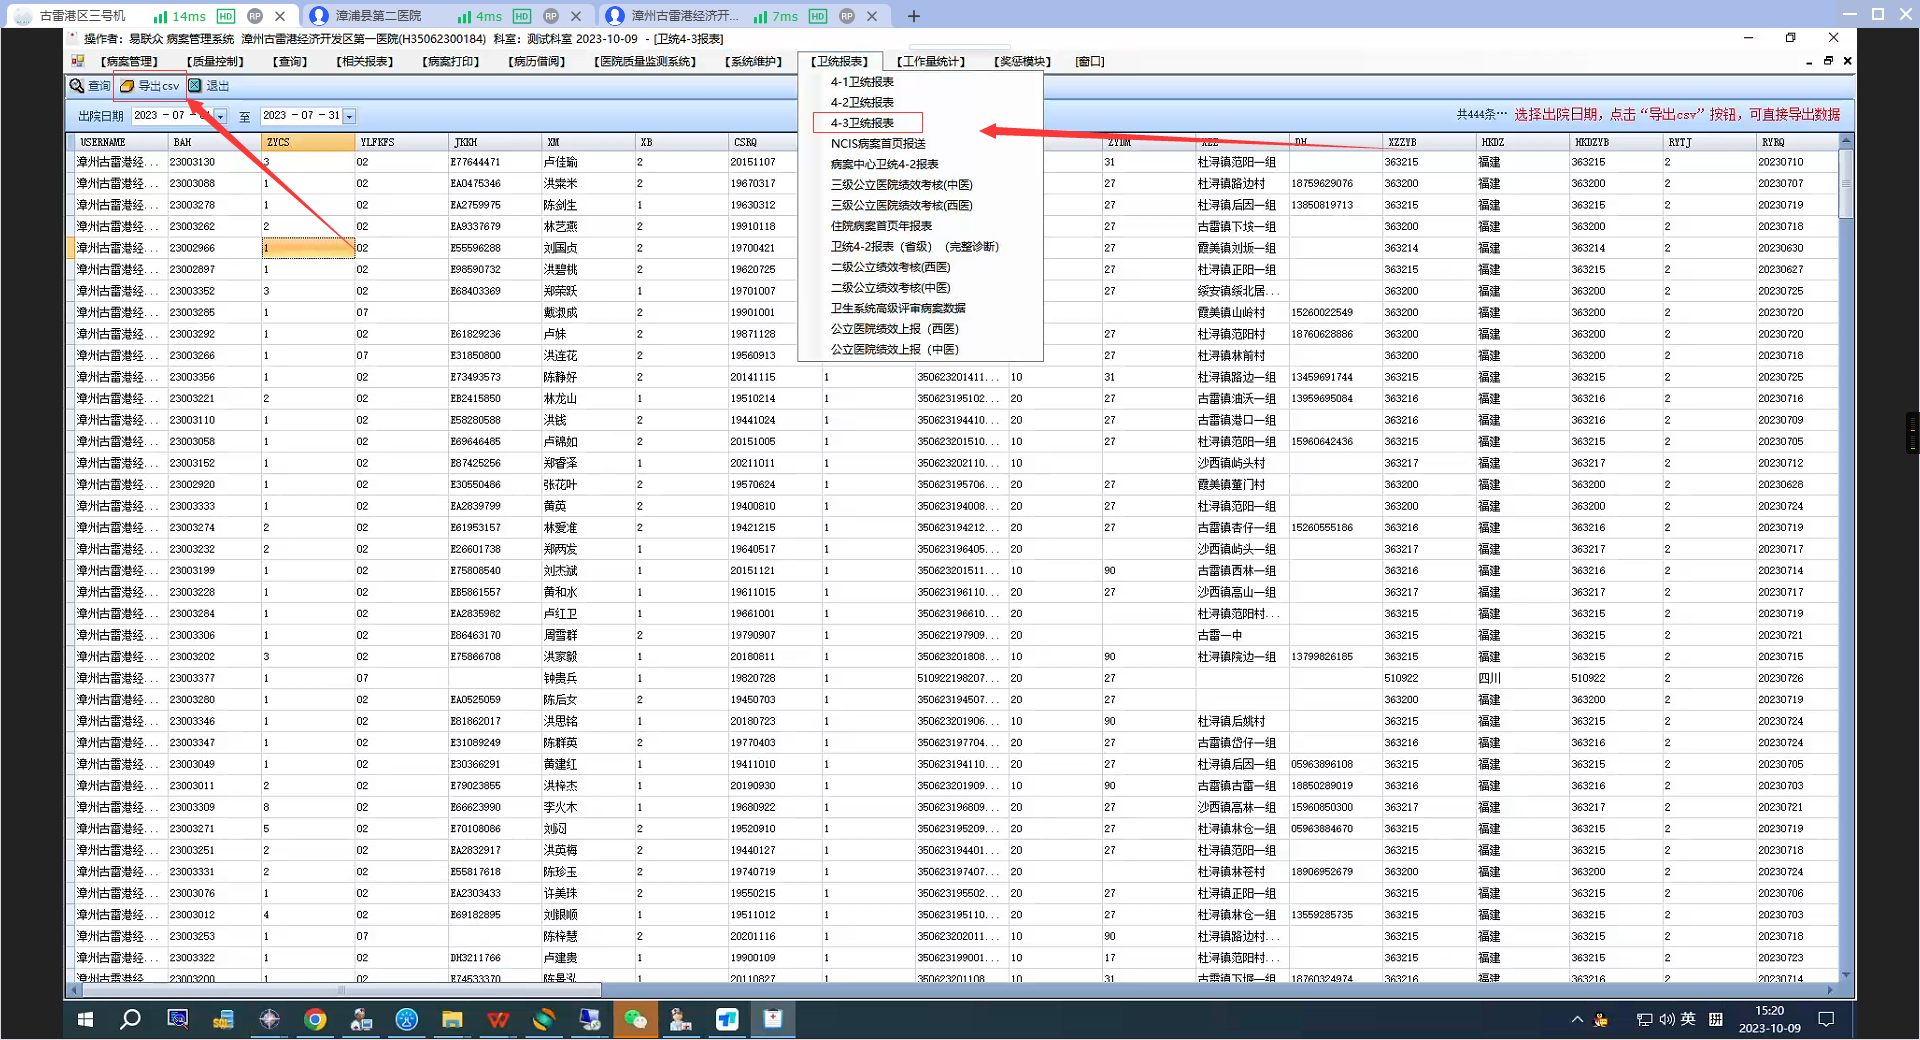Open File Explorer from the taskbar
1920x1040 pixels.
pyautogui.click(x=452, y=1019)
